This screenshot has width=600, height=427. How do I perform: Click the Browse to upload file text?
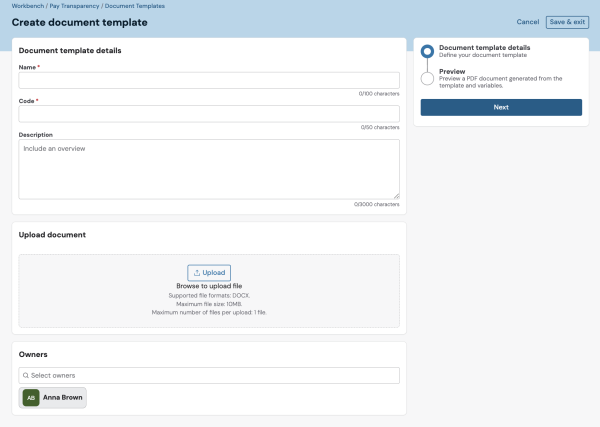(209, 286)
